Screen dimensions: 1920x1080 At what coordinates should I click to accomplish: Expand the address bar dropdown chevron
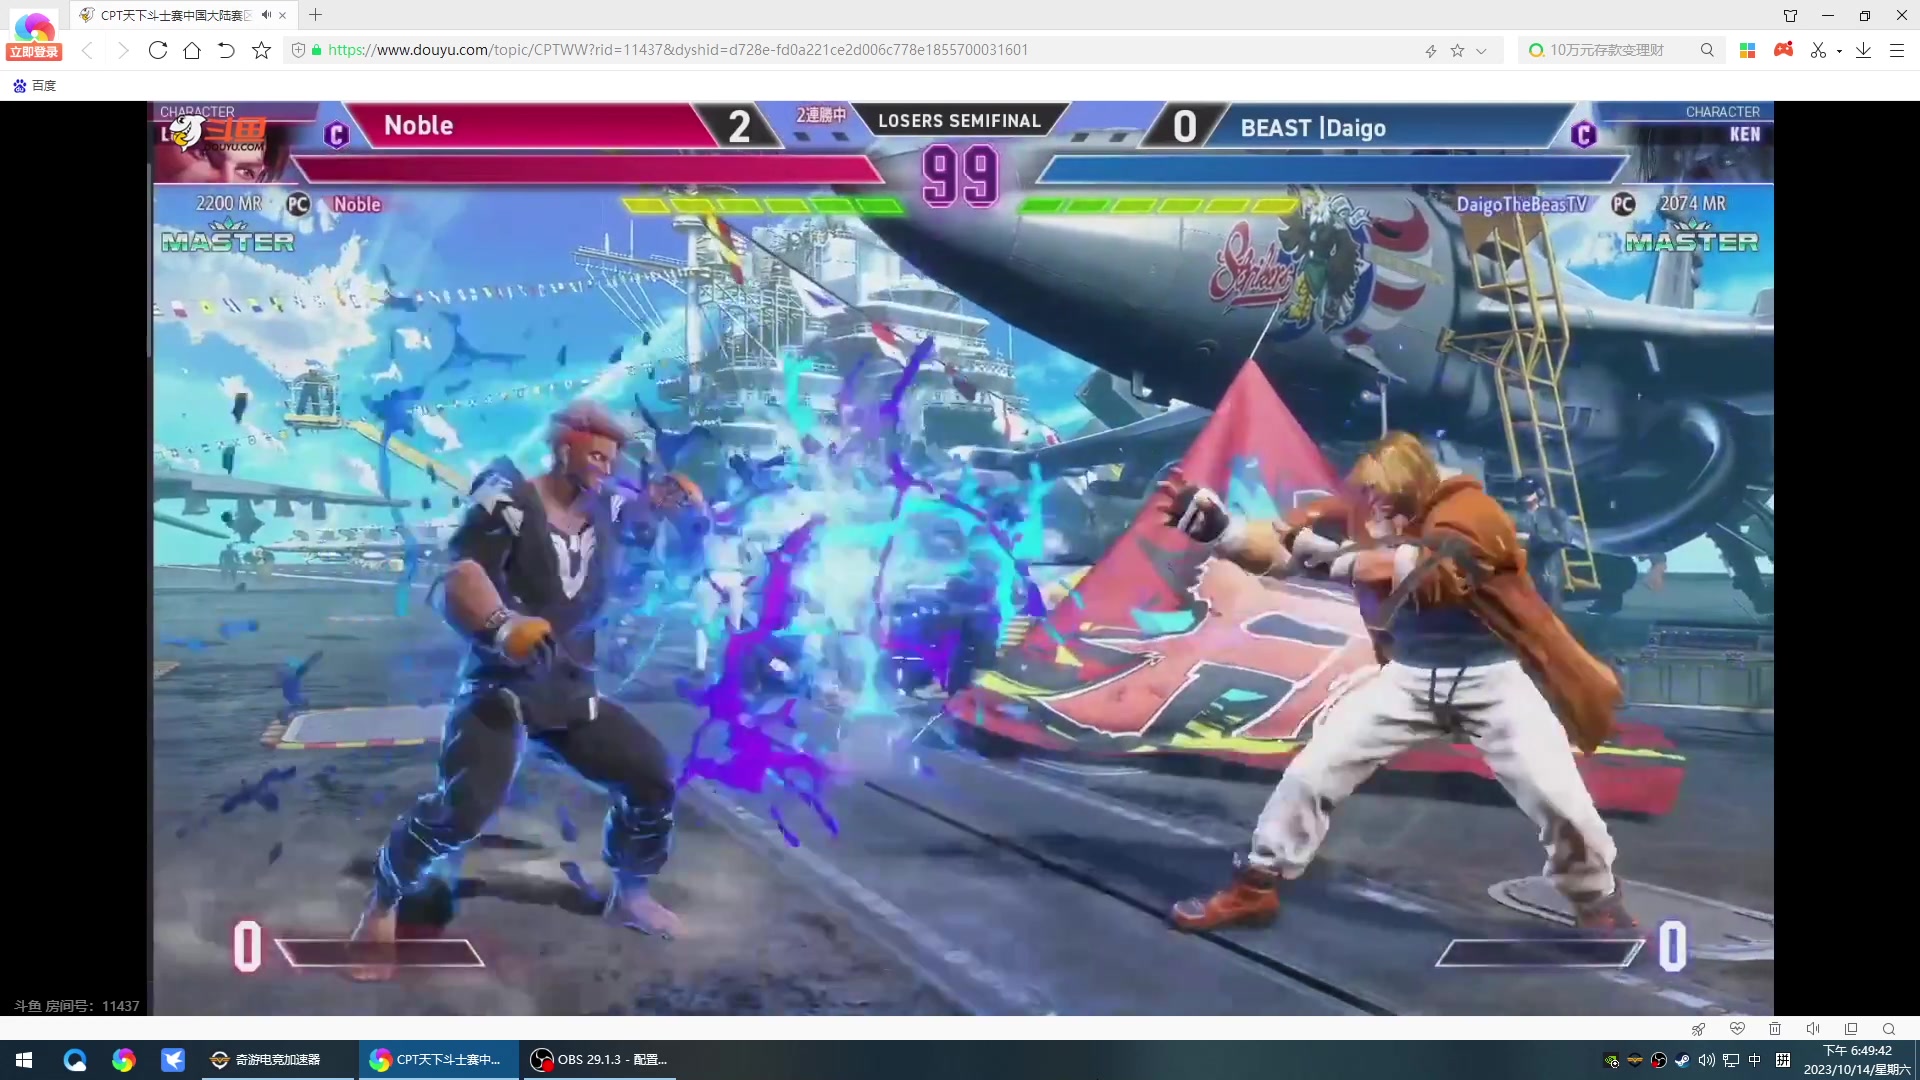click(x=1481, y=50)
